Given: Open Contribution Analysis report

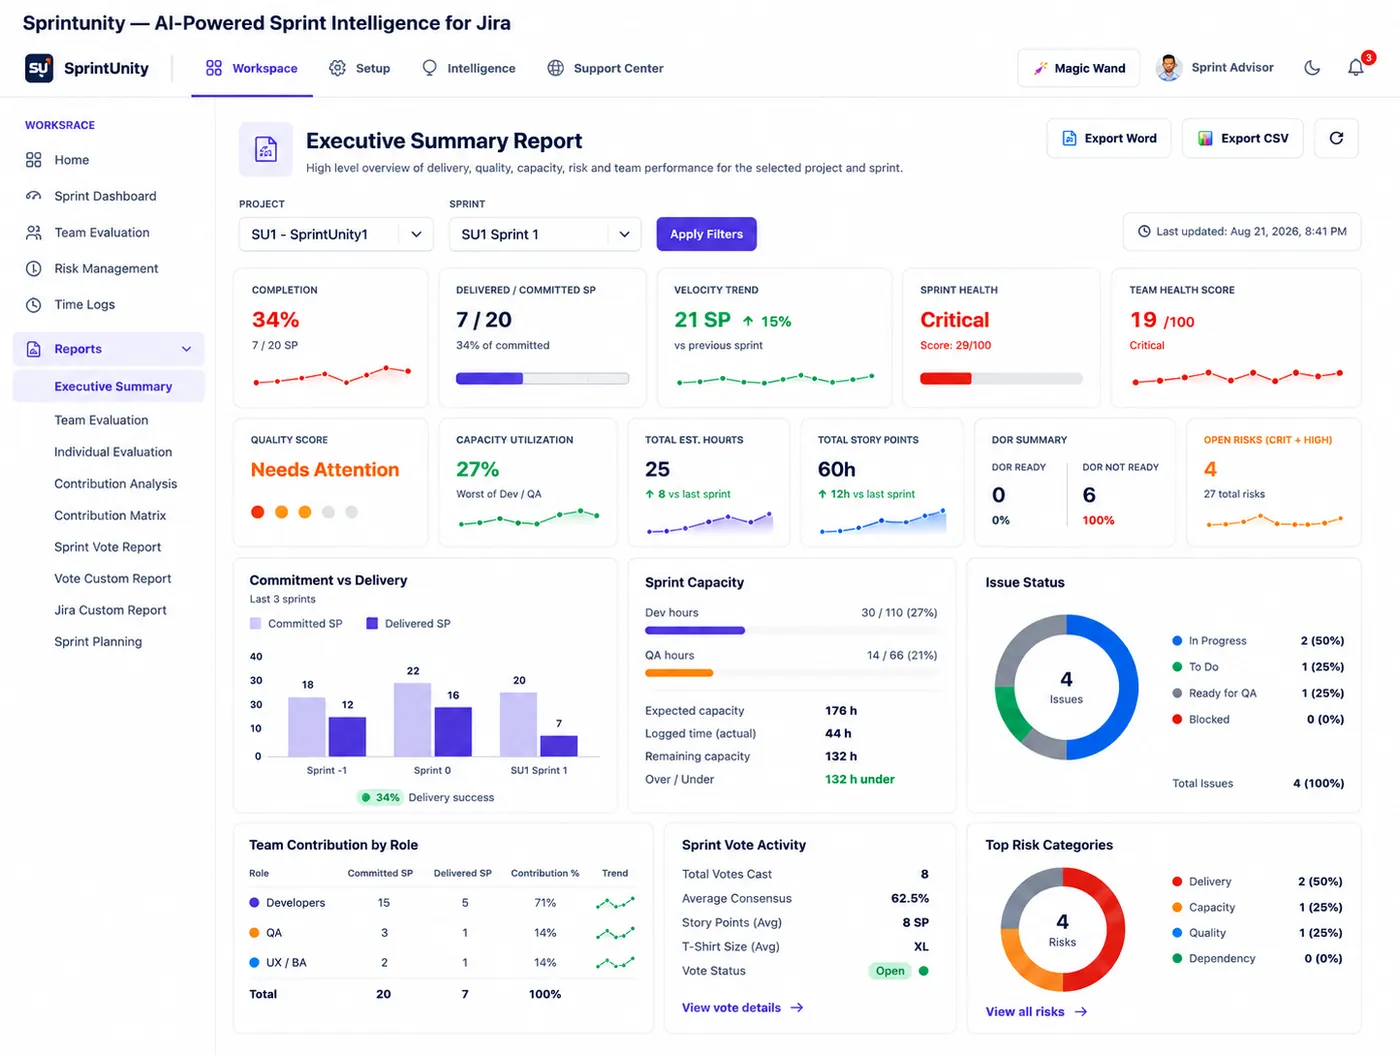Looking at the screenshot, I should (115, 484).
